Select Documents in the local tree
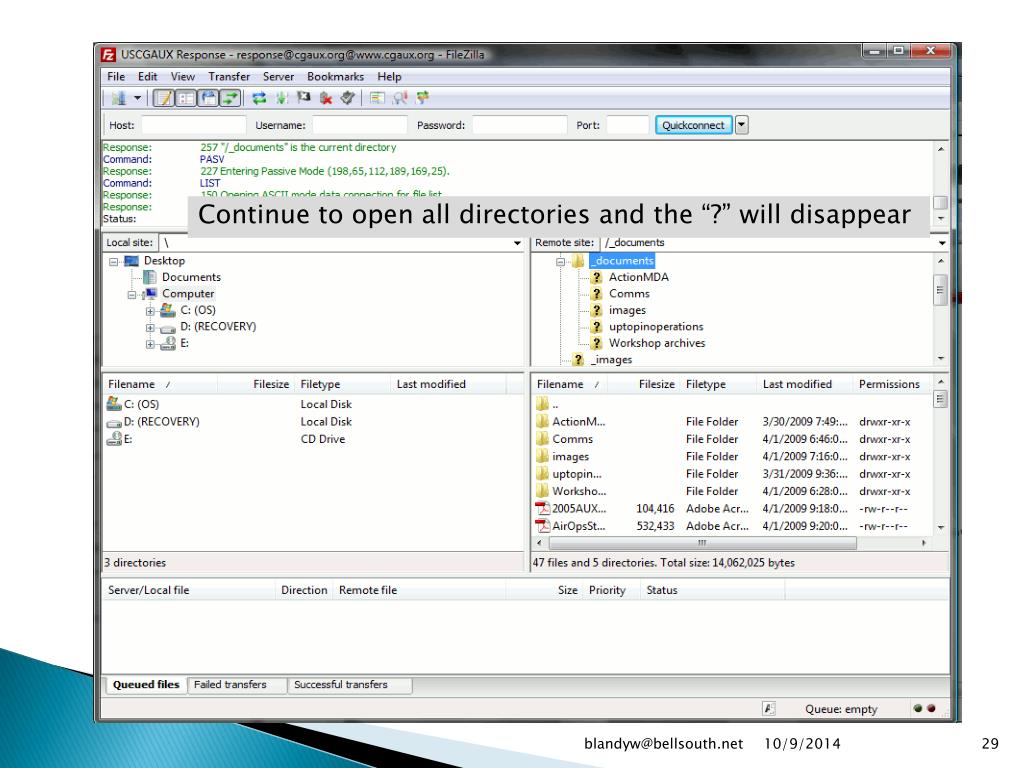Screen dimensions: 1024x768 pyautogui.click(x=191, y=278)
